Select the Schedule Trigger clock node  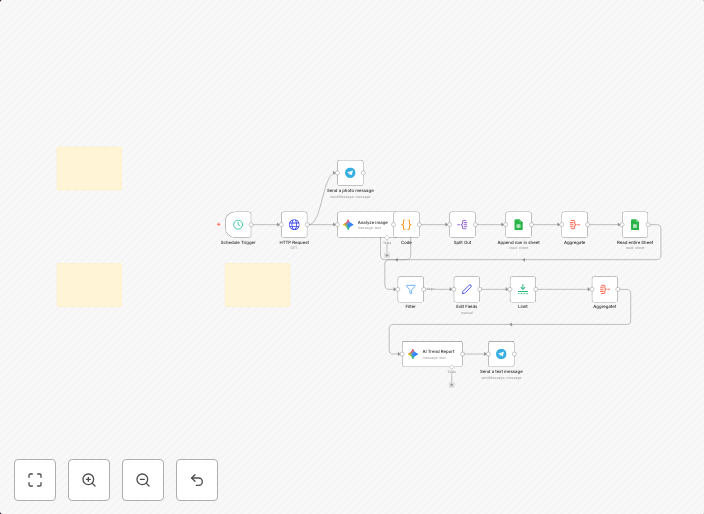[238, 225]
